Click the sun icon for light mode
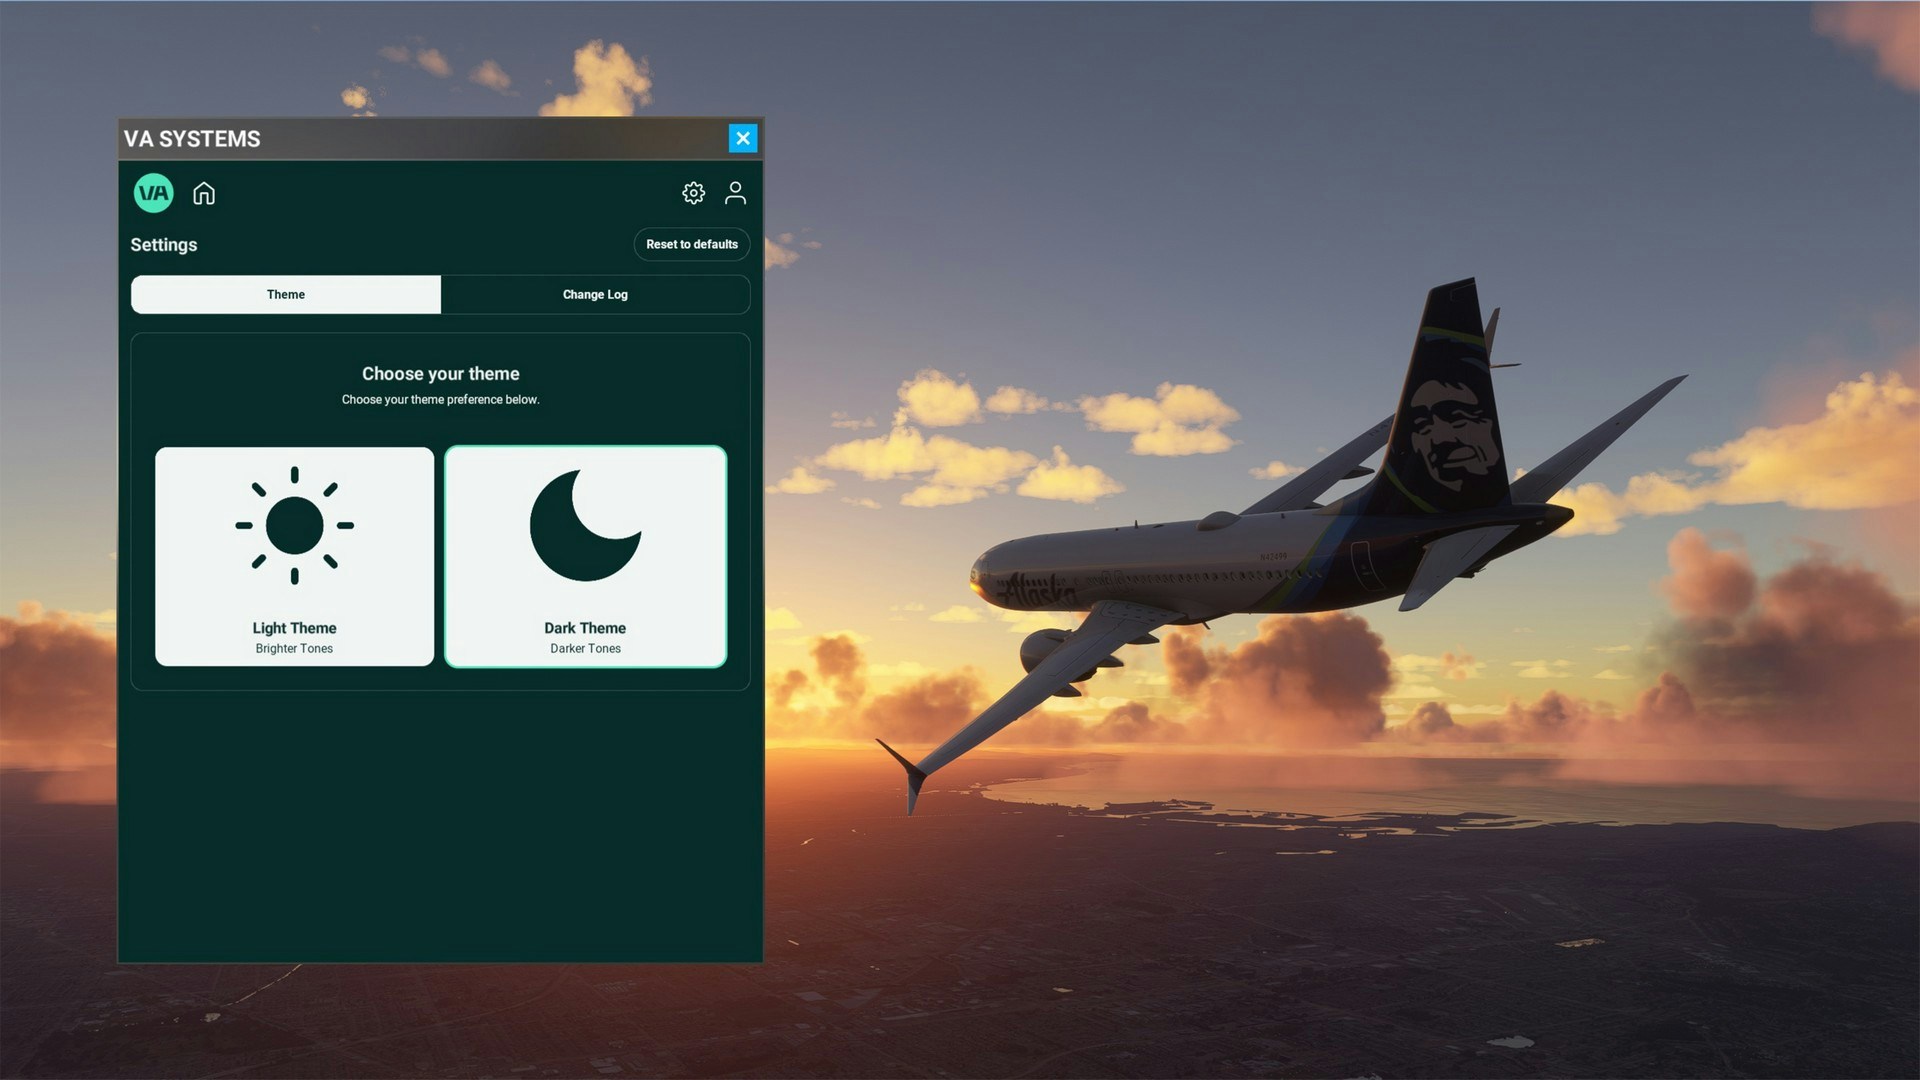The image size is (1920, 1080). pos(294,525)
